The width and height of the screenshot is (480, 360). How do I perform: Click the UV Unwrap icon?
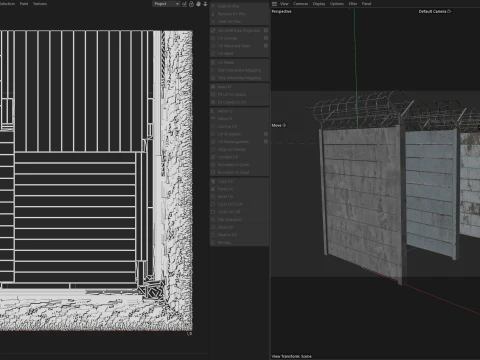tap(213, 38)
